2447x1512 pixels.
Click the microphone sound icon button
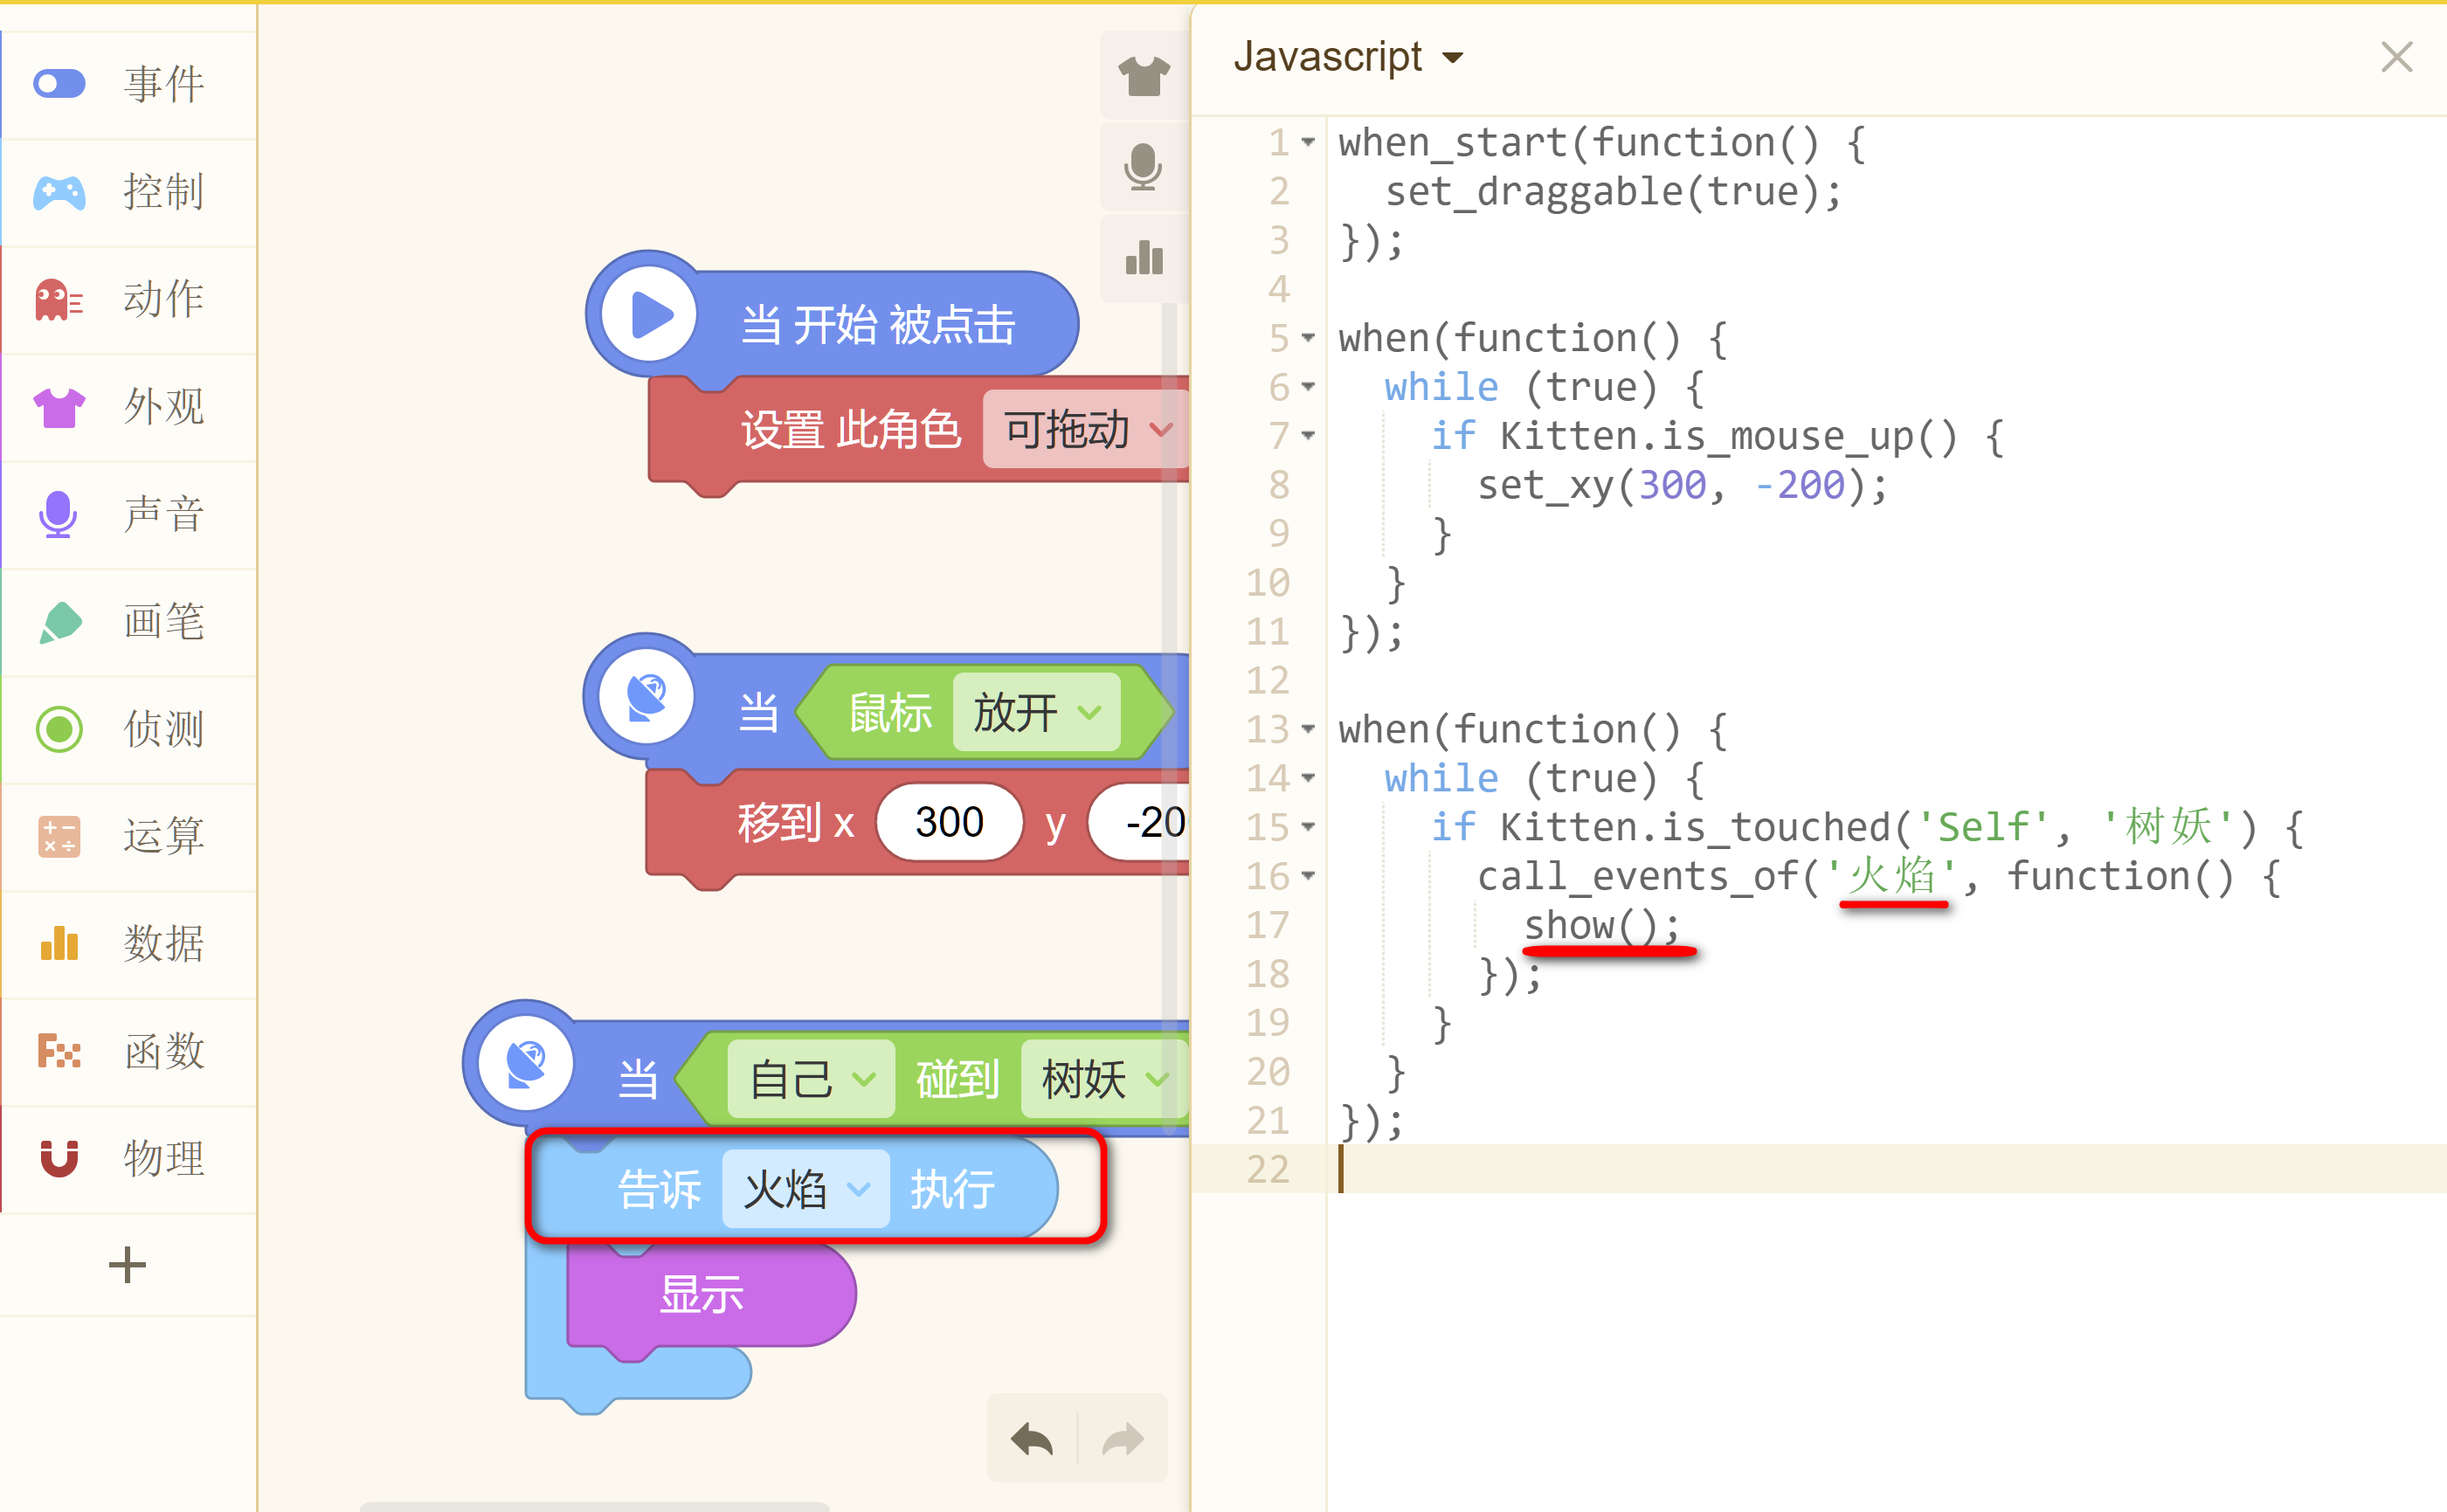pos(1143,166)
